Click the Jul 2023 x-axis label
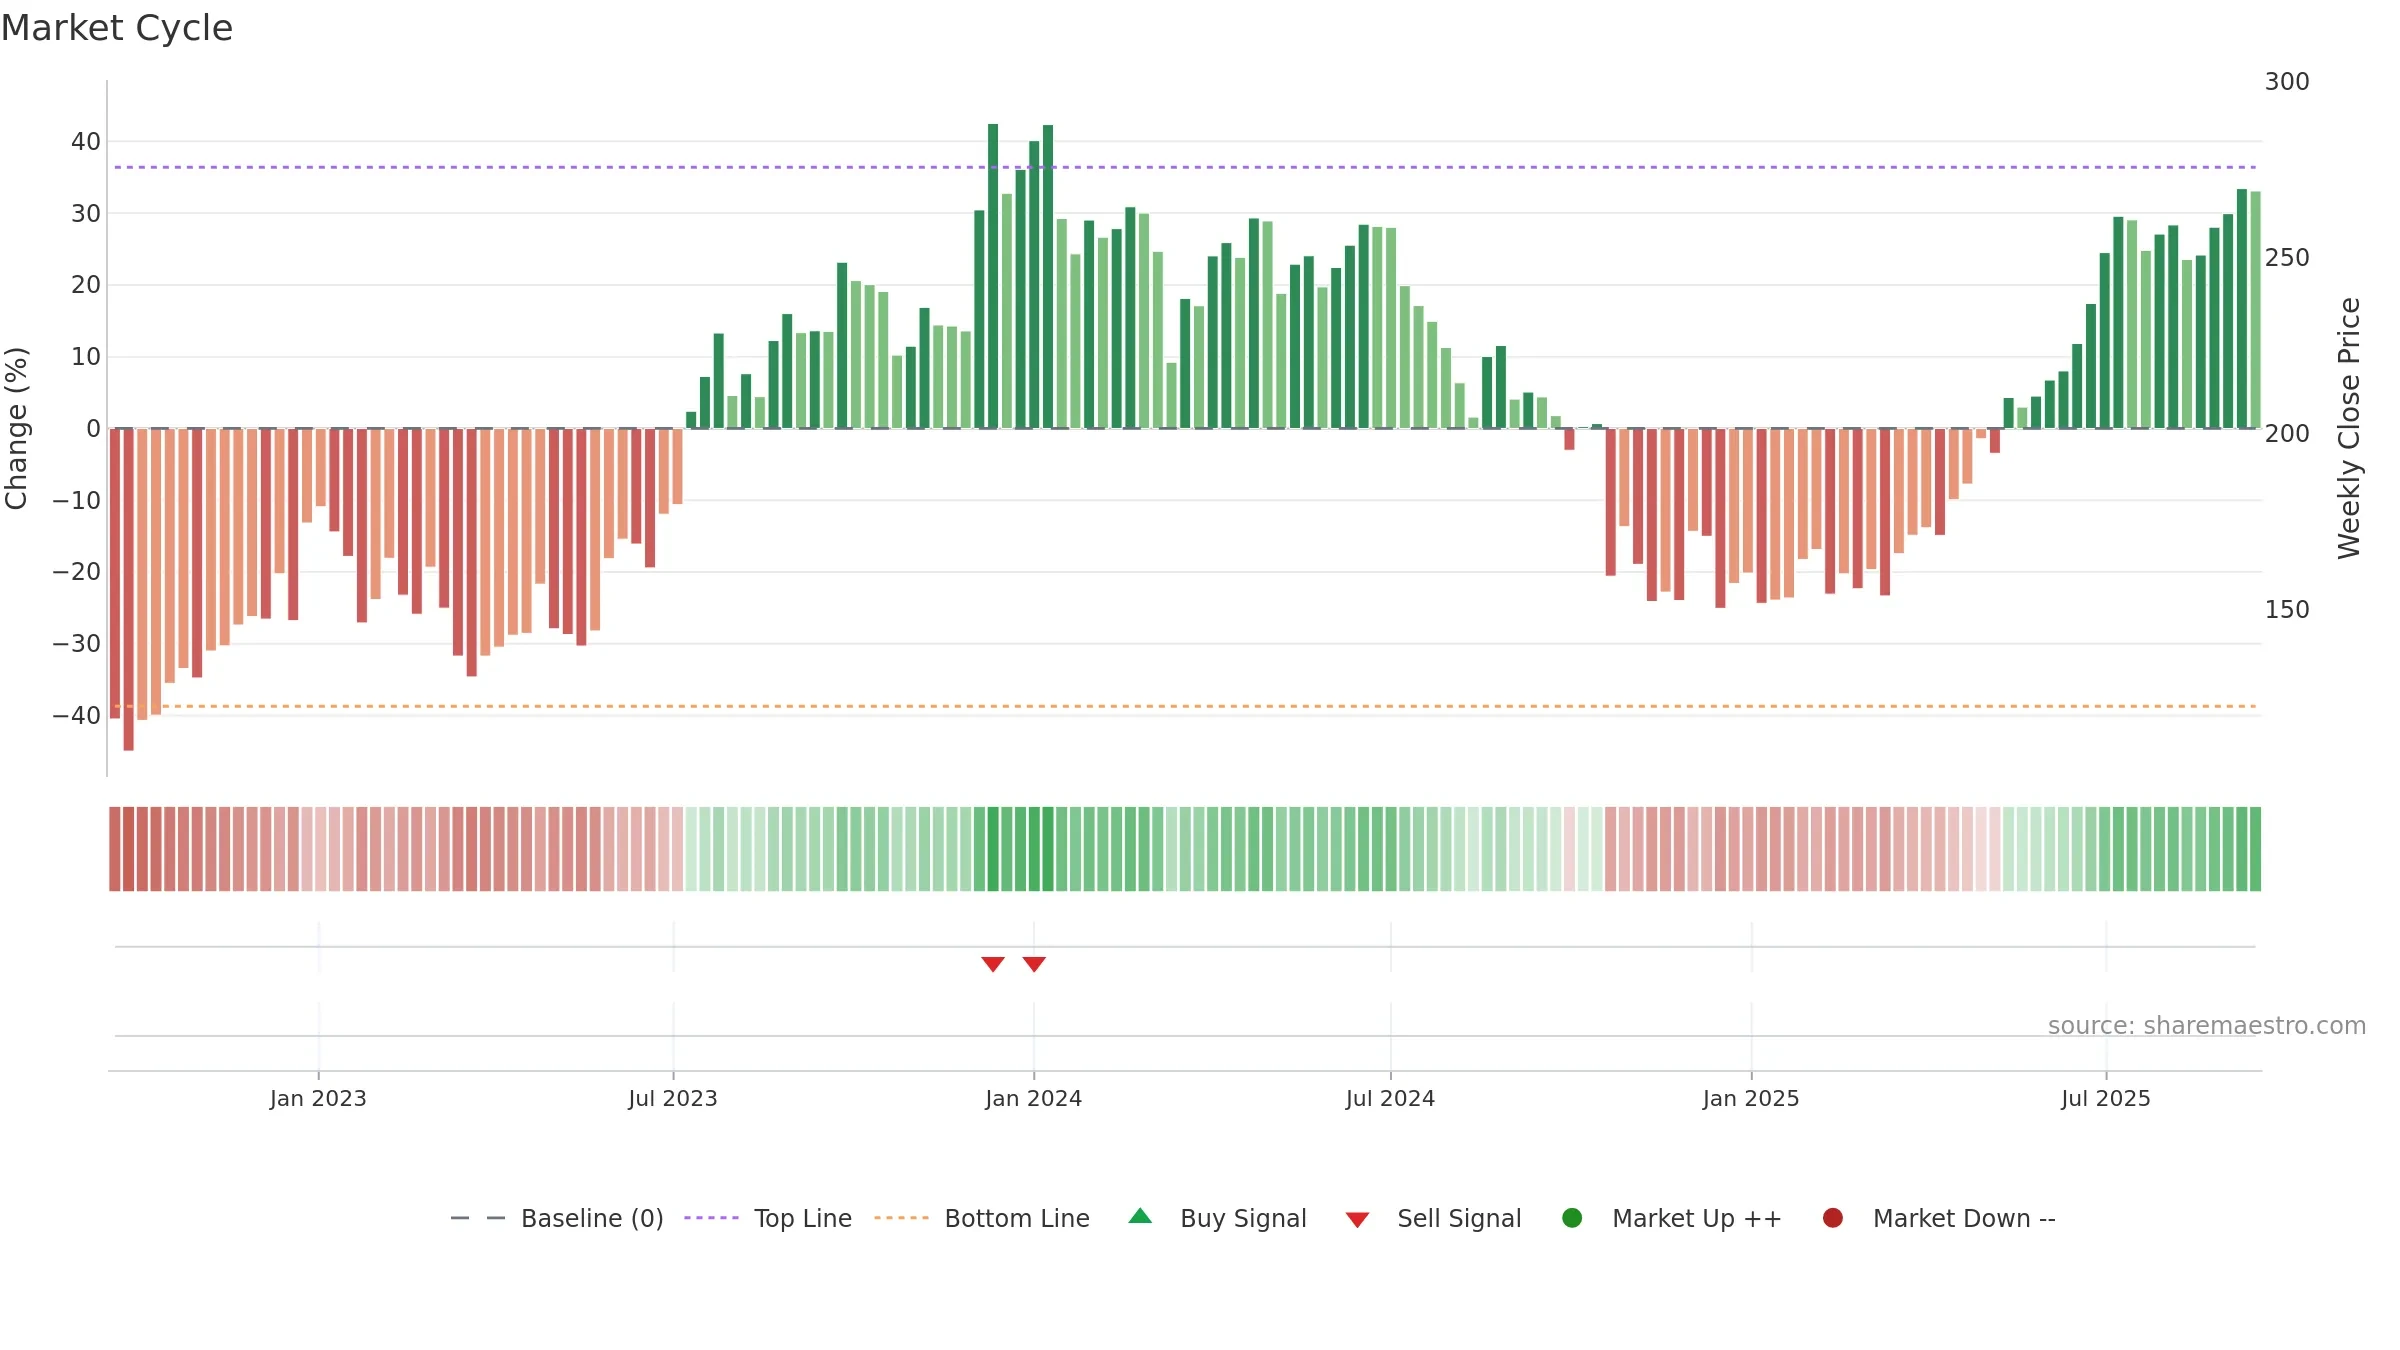Viewport: 2400px width, 1350px height. (673, 1098)
